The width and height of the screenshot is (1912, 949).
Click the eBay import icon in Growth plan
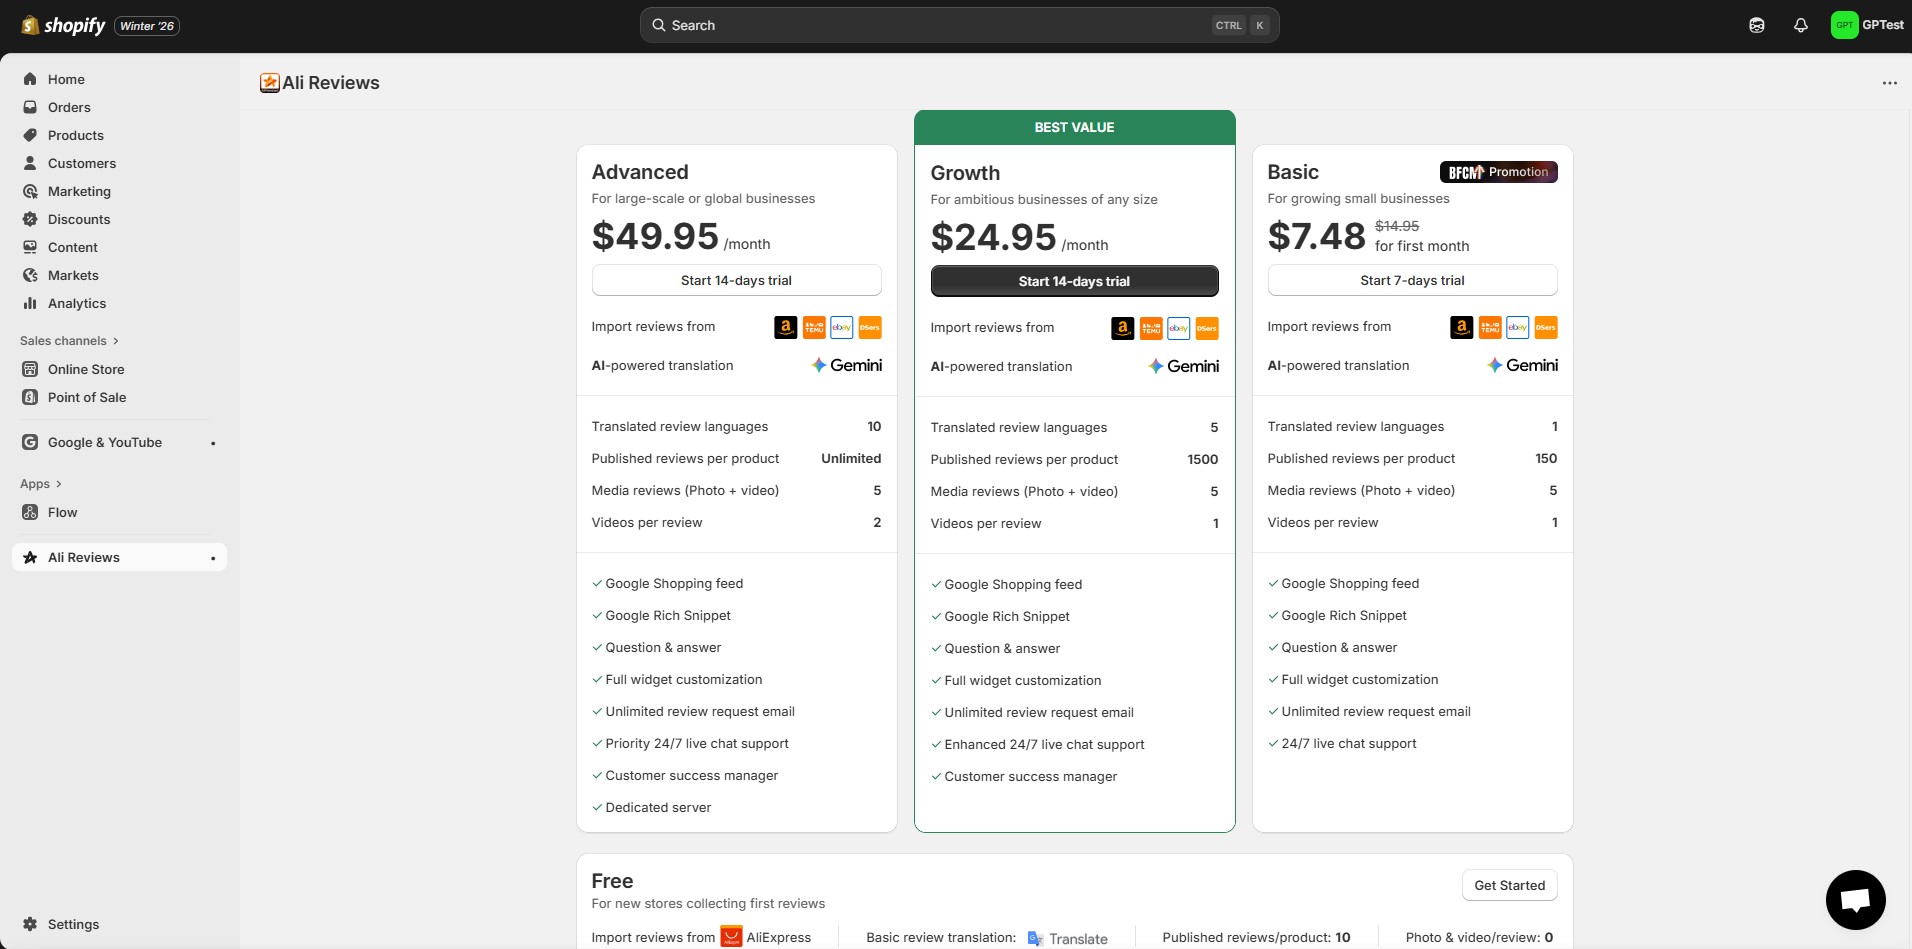click(x=1178, y=328)
